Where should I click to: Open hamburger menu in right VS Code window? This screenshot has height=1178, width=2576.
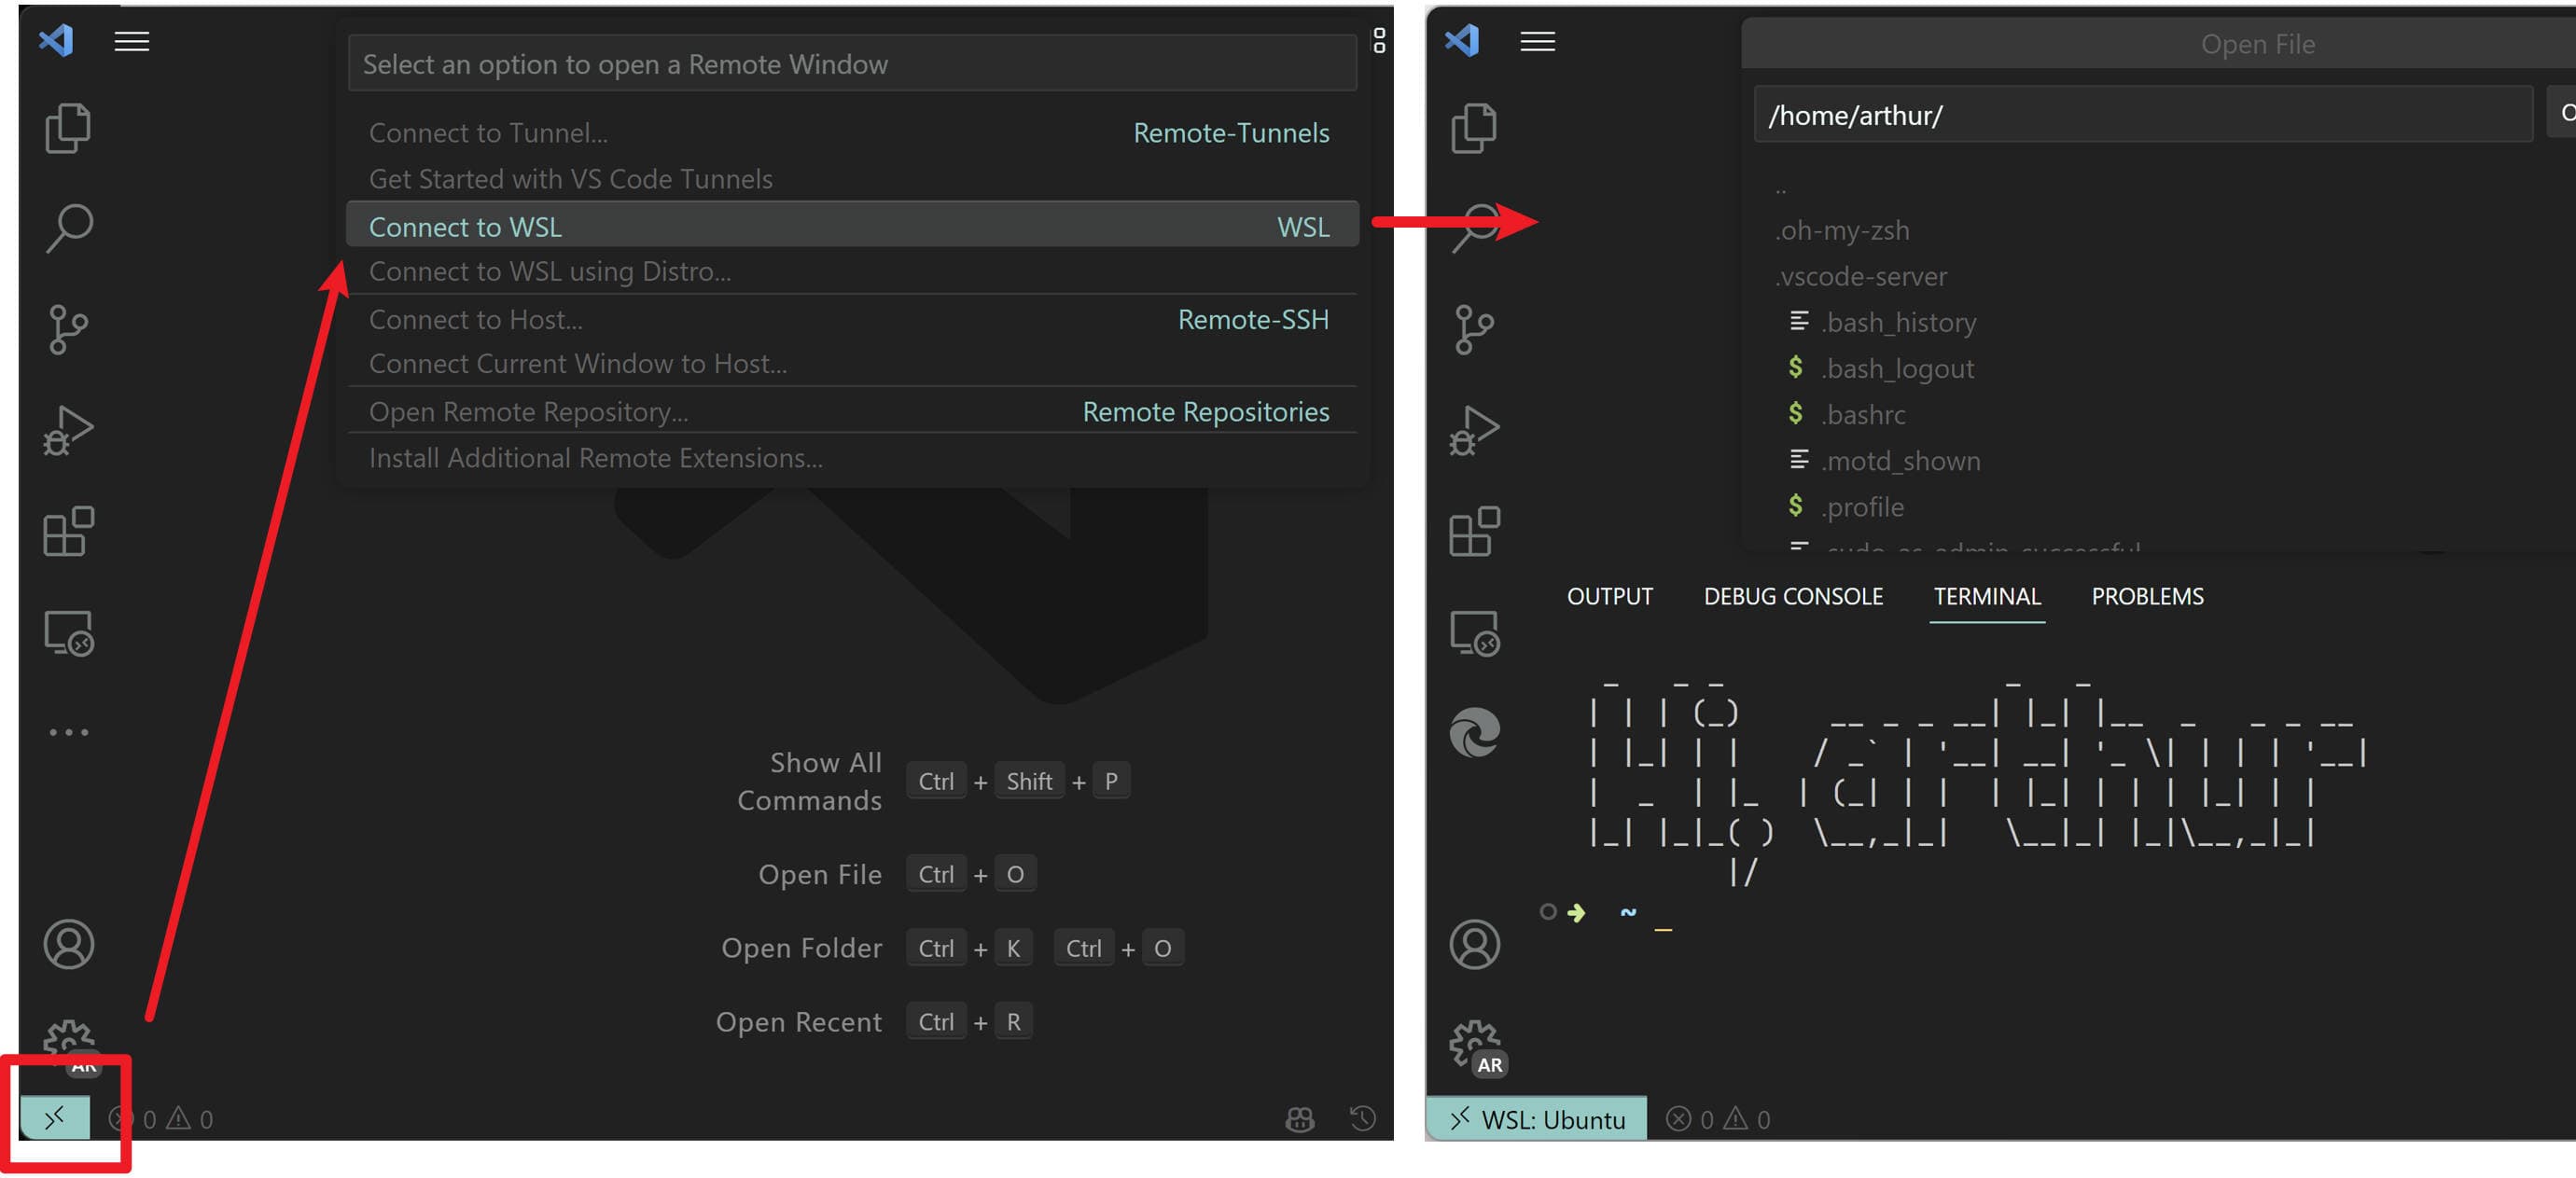tap(1537, 41)
